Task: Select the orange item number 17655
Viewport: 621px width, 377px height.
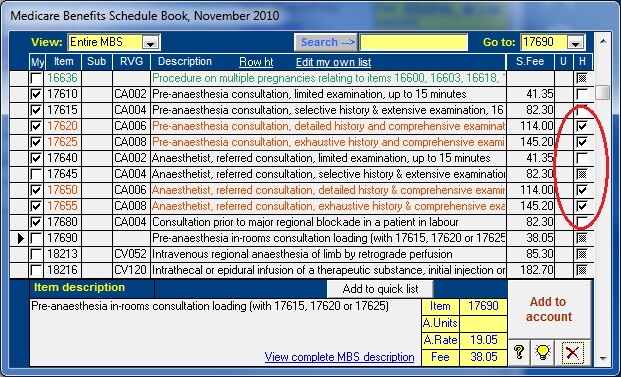Action: pyautogui.click(x=63, y=206)
